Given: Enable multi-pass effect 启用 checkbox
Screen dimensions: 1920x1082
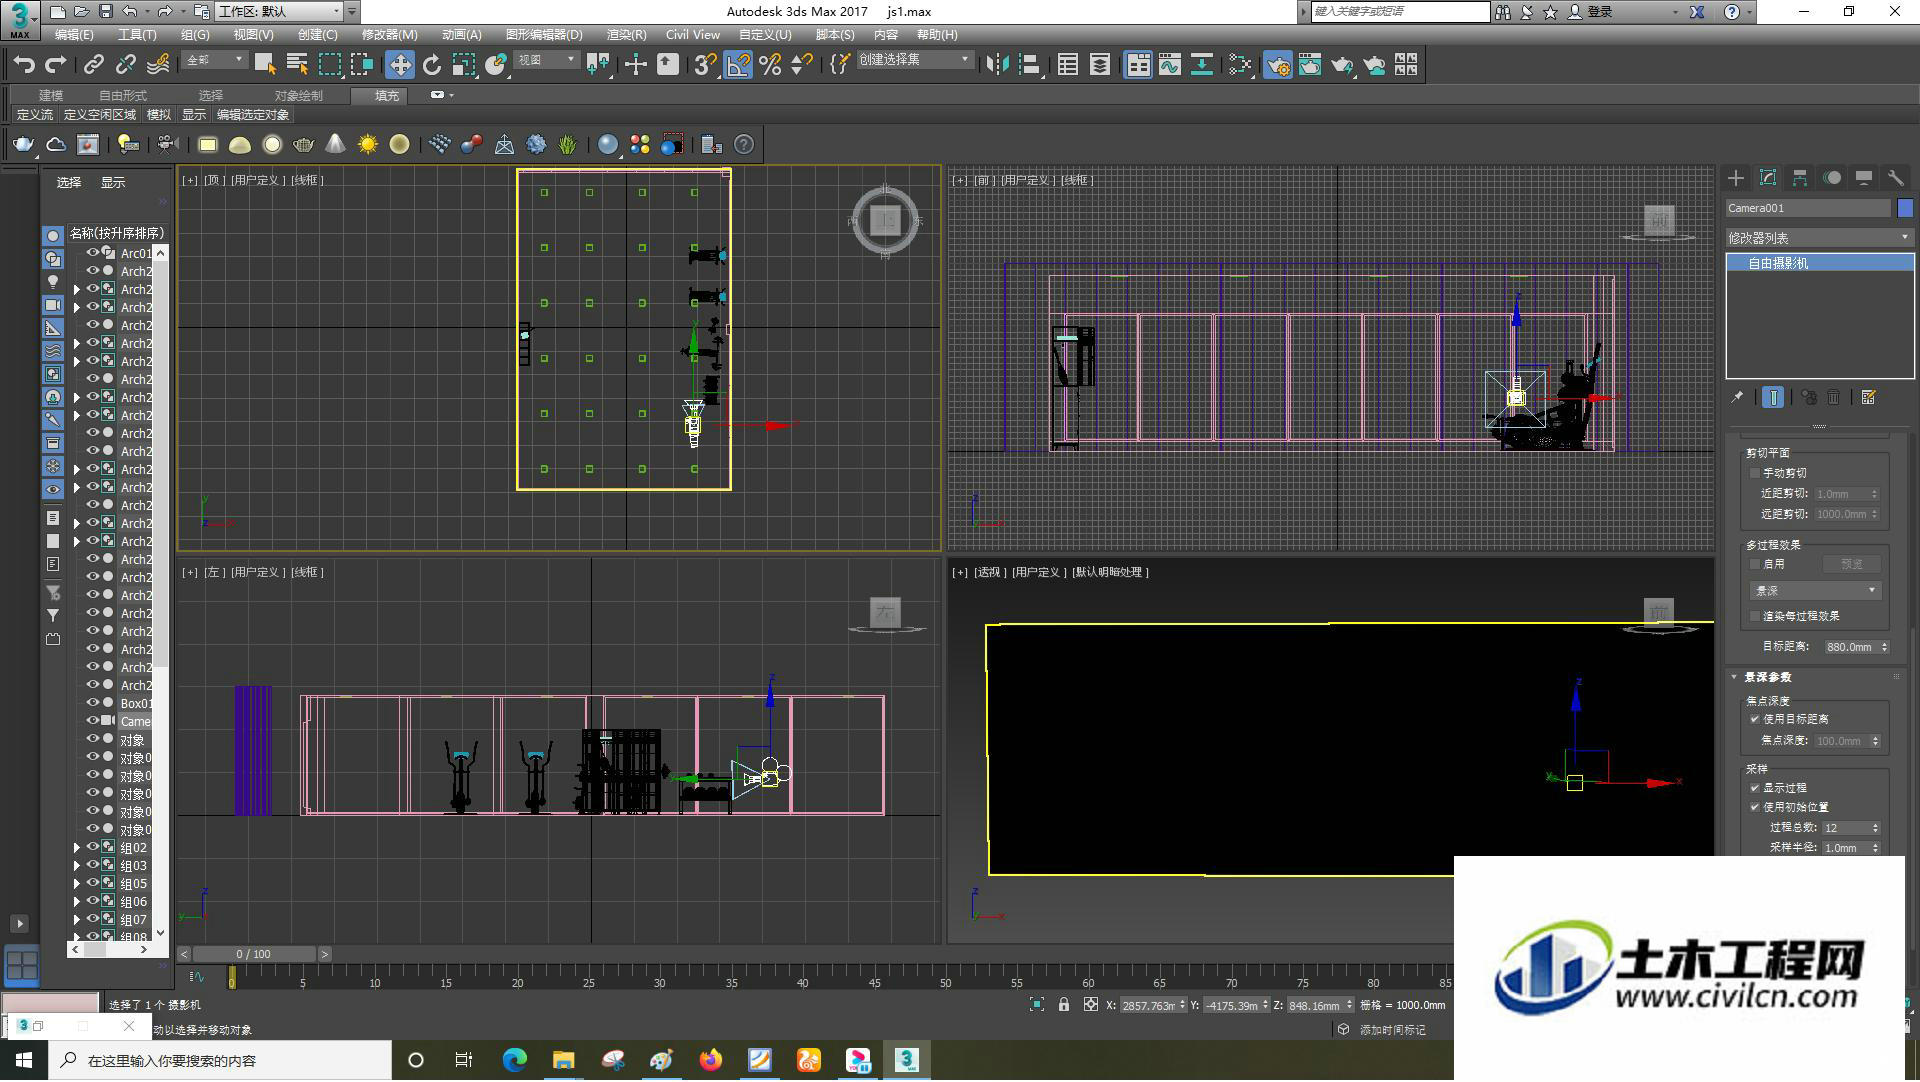Looking at the screenshot, I should click(x=1755, y=564).
